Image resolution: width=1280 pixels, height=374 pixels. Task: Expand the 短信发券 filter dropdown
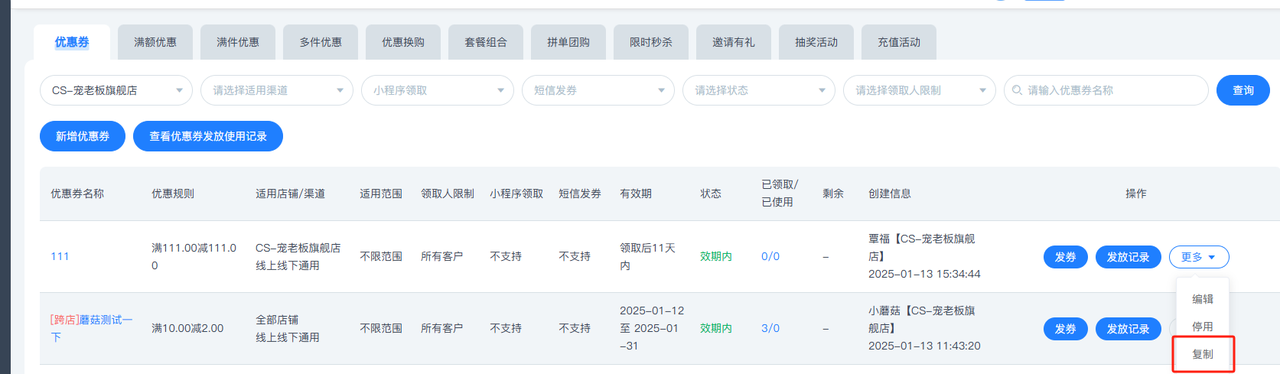point(598,90)
